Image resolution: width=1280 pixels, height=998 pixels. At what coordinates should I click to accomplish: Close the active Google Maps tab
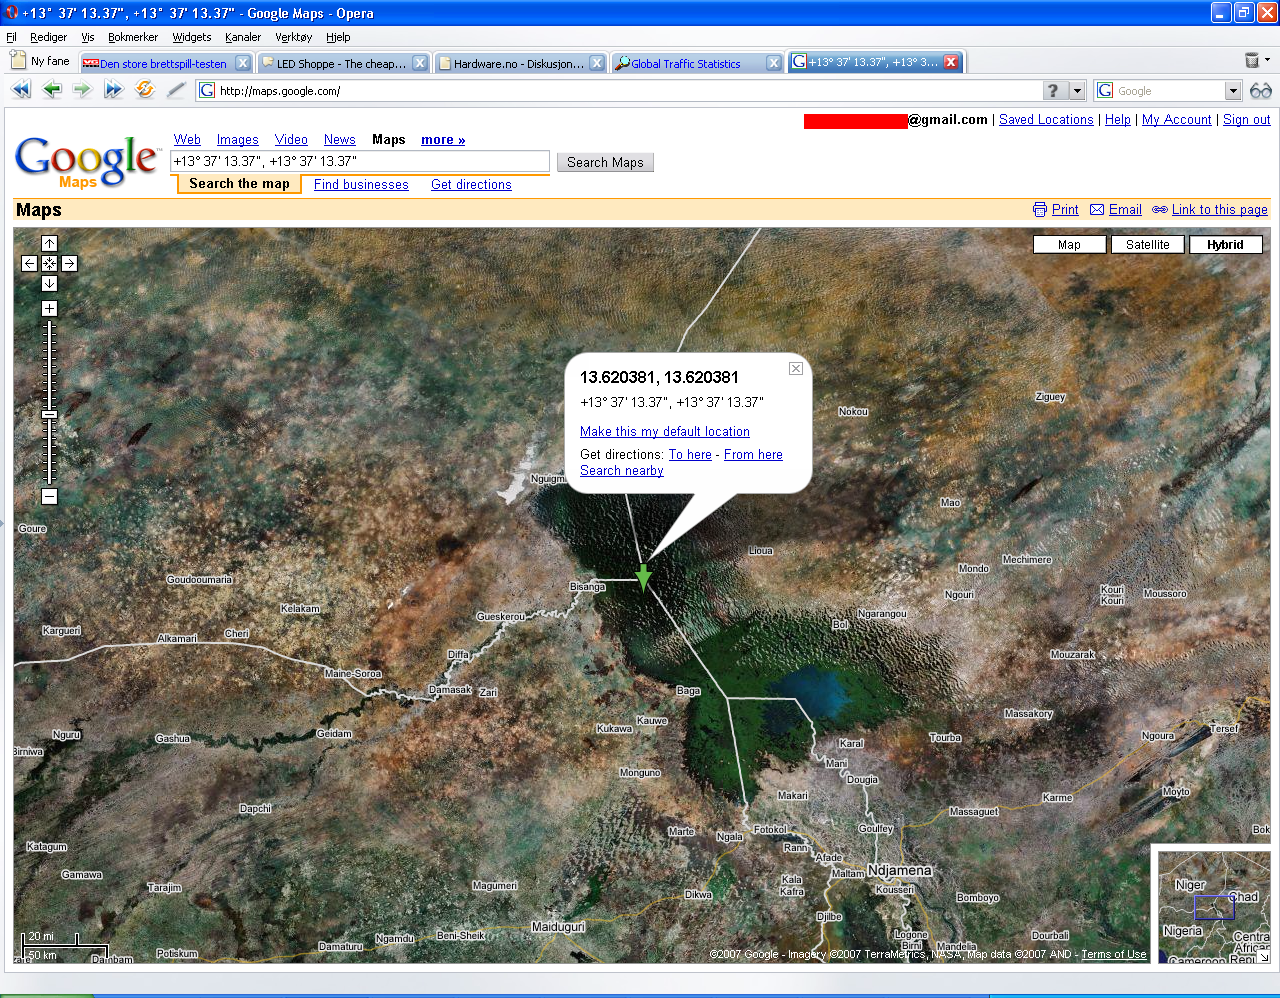pyautogui.click(x=951, y=62)
